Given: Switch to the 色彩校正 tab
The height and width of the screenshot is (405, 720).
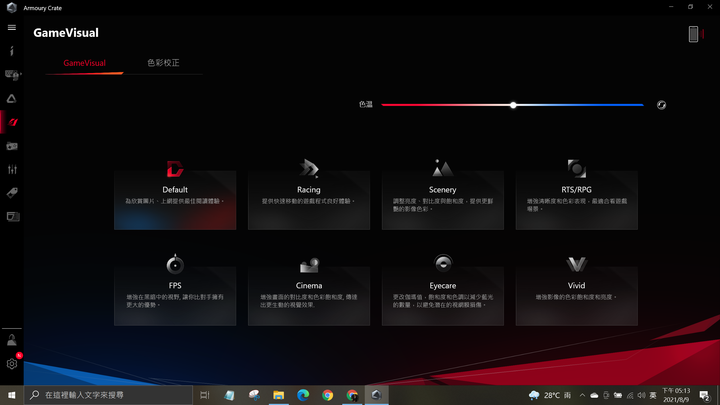Looking at the screenshot, I should click(163, 63).
